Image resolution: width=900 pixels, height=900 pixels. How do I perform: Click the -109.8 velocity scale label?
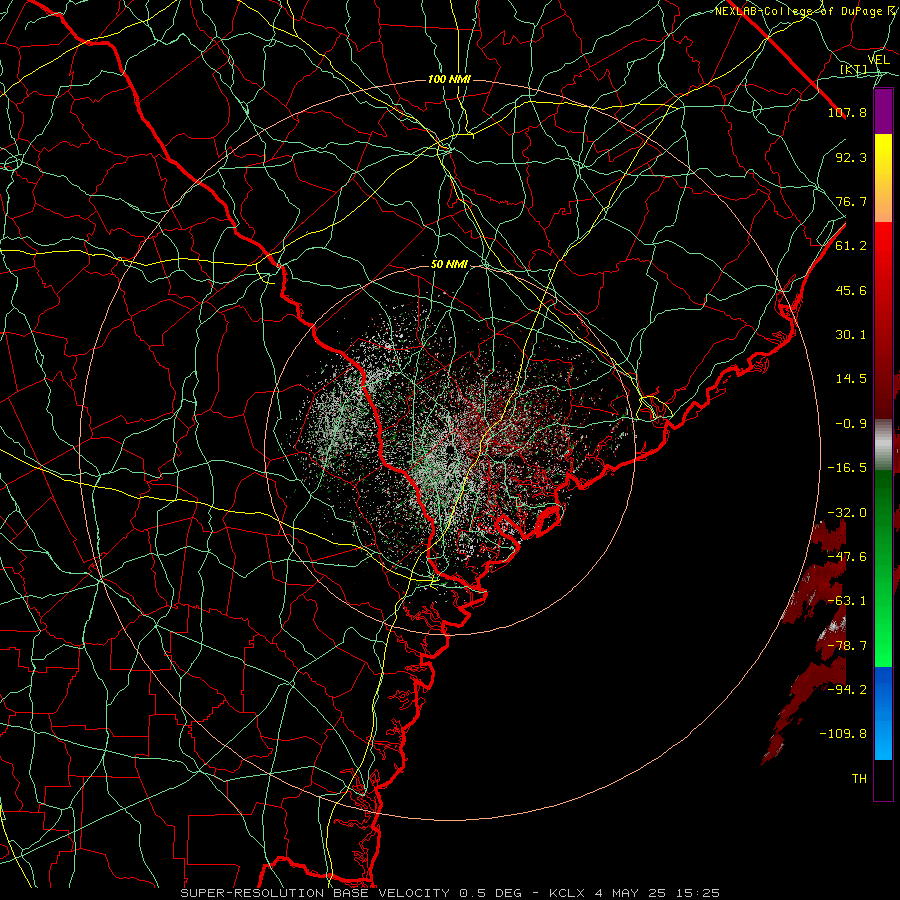pos(843,734)
